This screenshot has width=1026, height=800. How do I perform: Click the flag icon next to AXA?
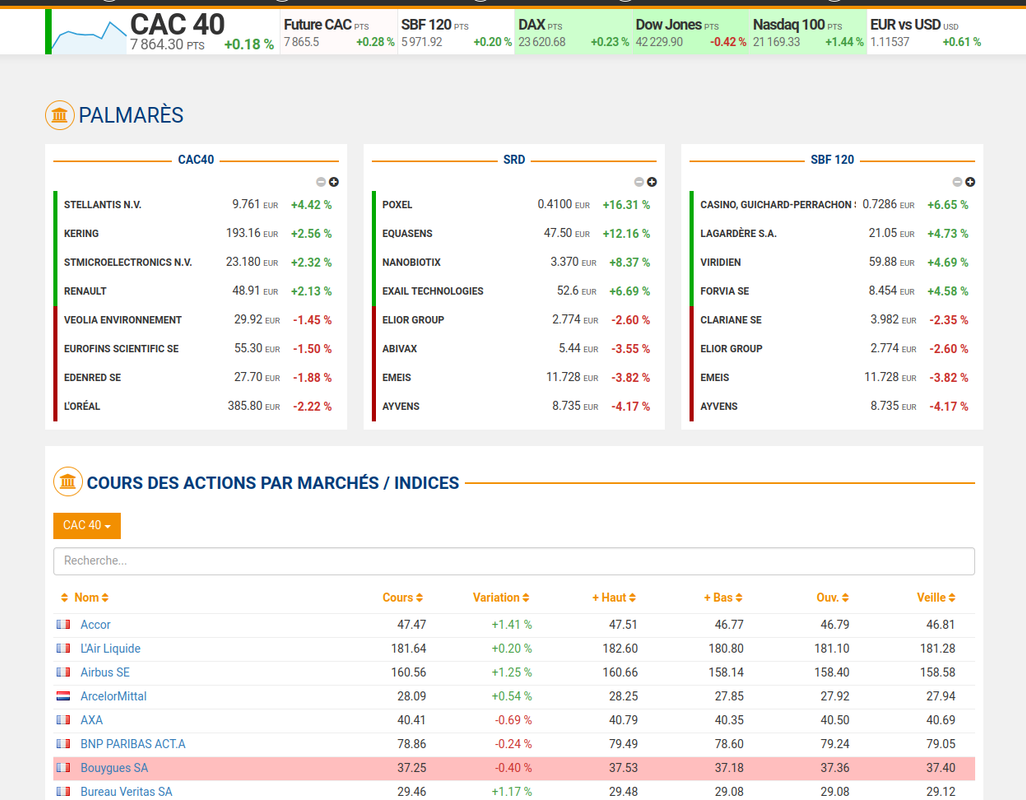point(63,720)
